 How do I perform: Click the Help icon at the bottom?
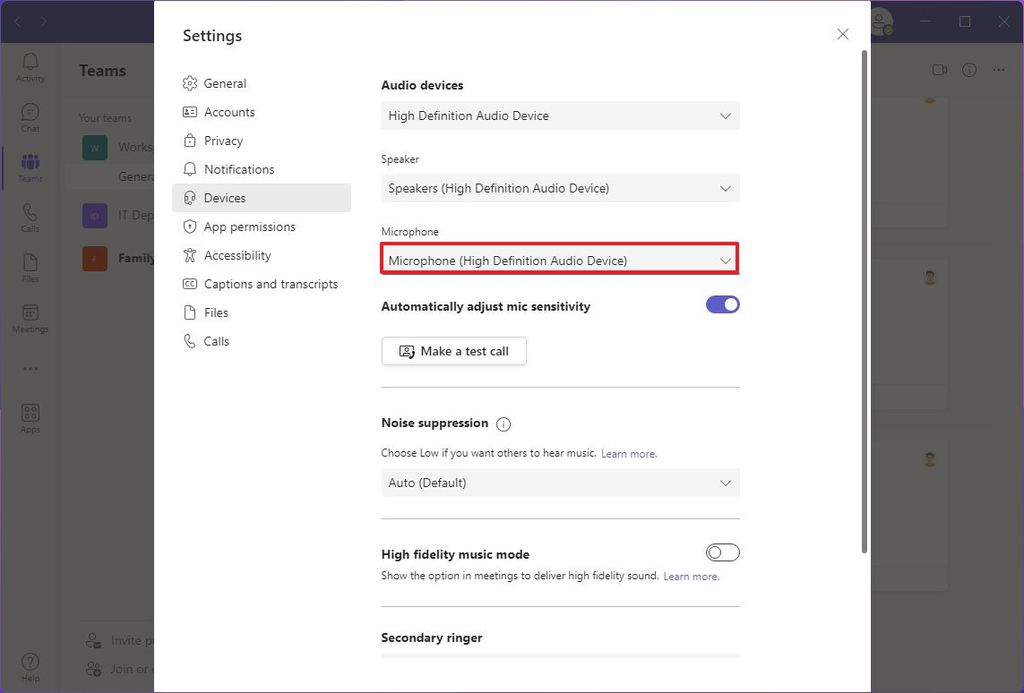click(x=30, y=665)
